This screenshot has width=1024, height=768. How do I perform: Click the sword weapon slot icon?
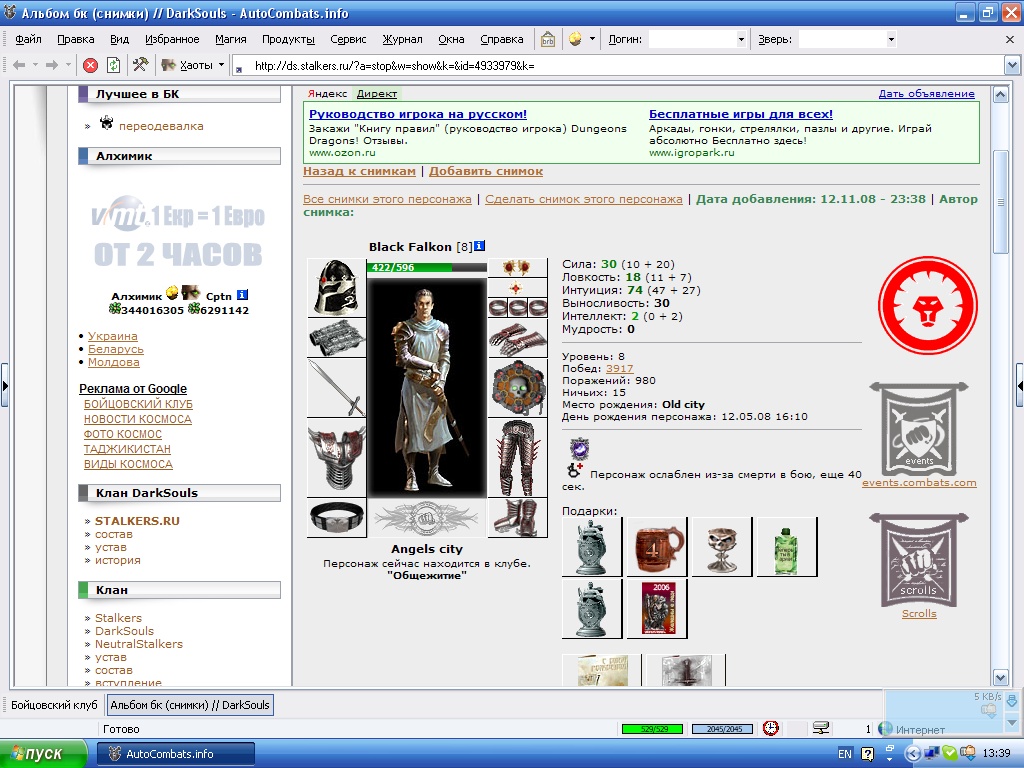coord(336,387)
